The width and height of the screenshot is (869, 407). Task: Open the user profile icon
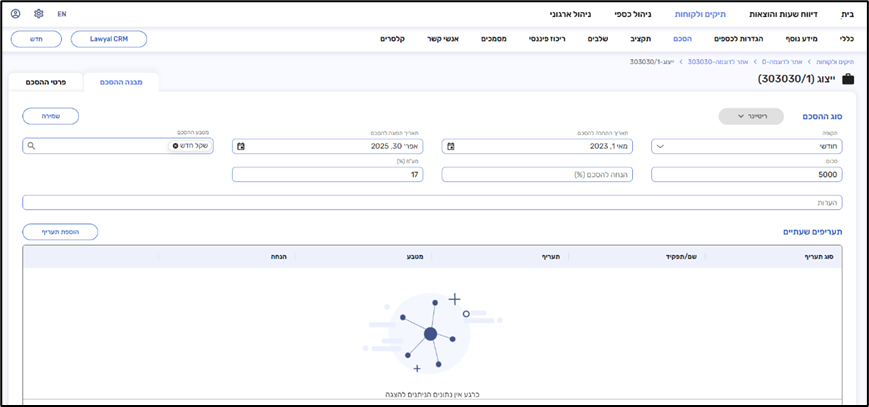pyautogui.click(x=15, y=14)
